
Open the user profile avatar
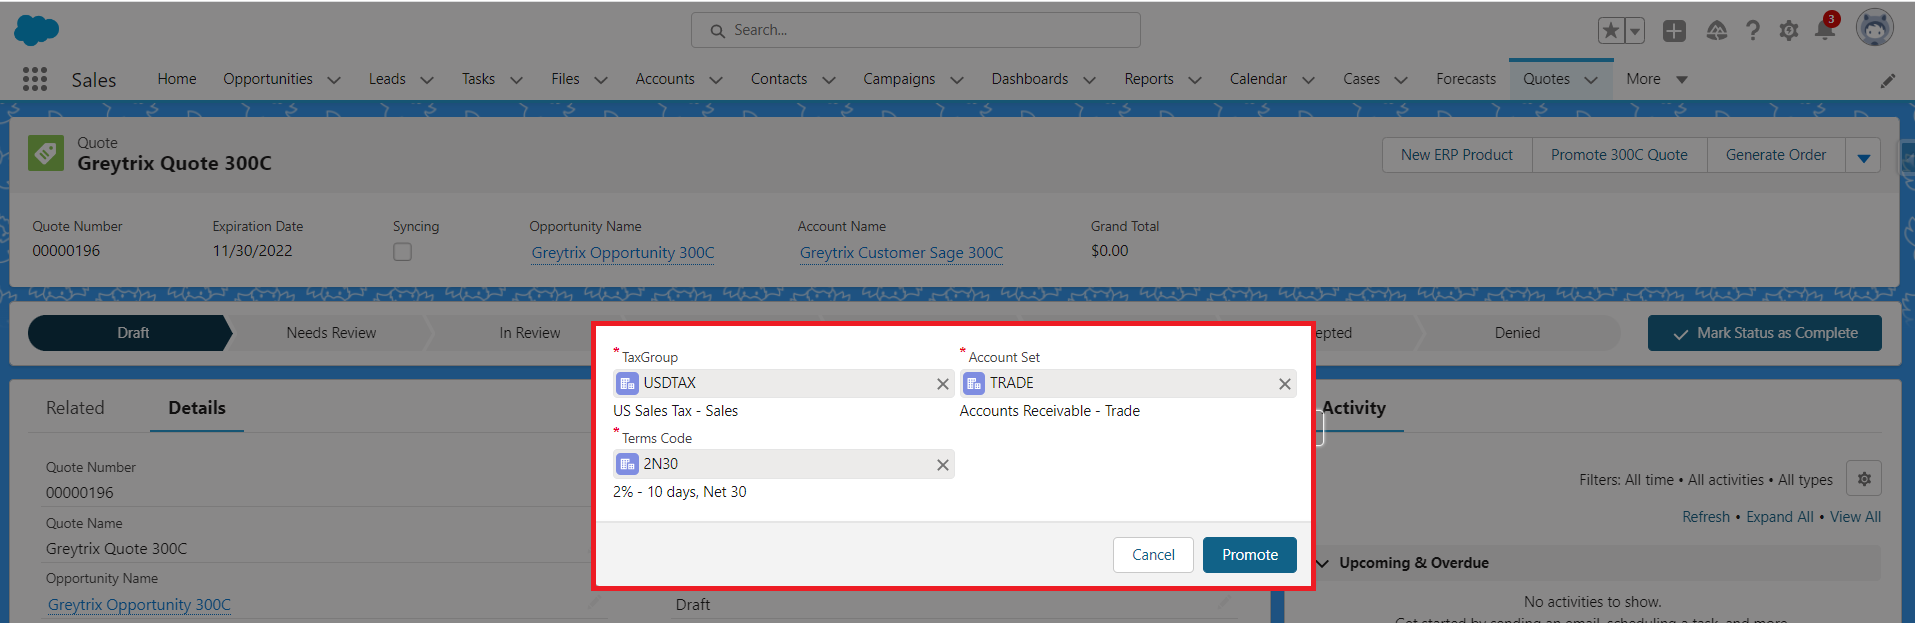pyautogui.click(x=1875, y=28)
